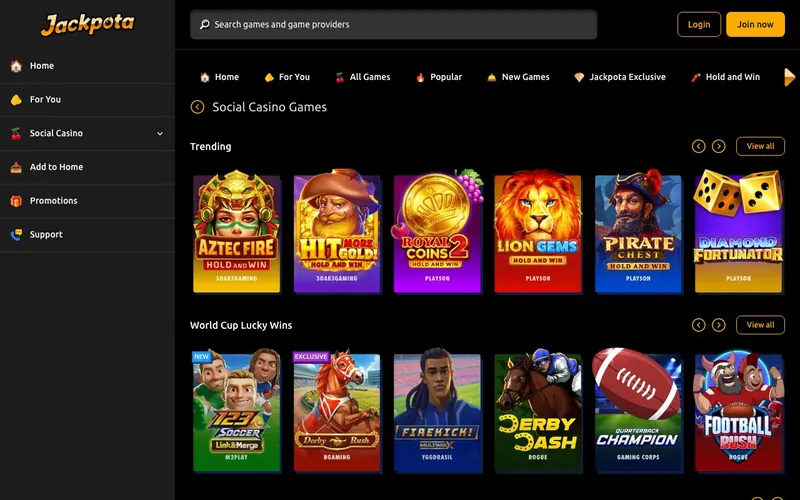Click the cherry icon beside Social Casino
800x500 pixels.
tap(16, 134)
